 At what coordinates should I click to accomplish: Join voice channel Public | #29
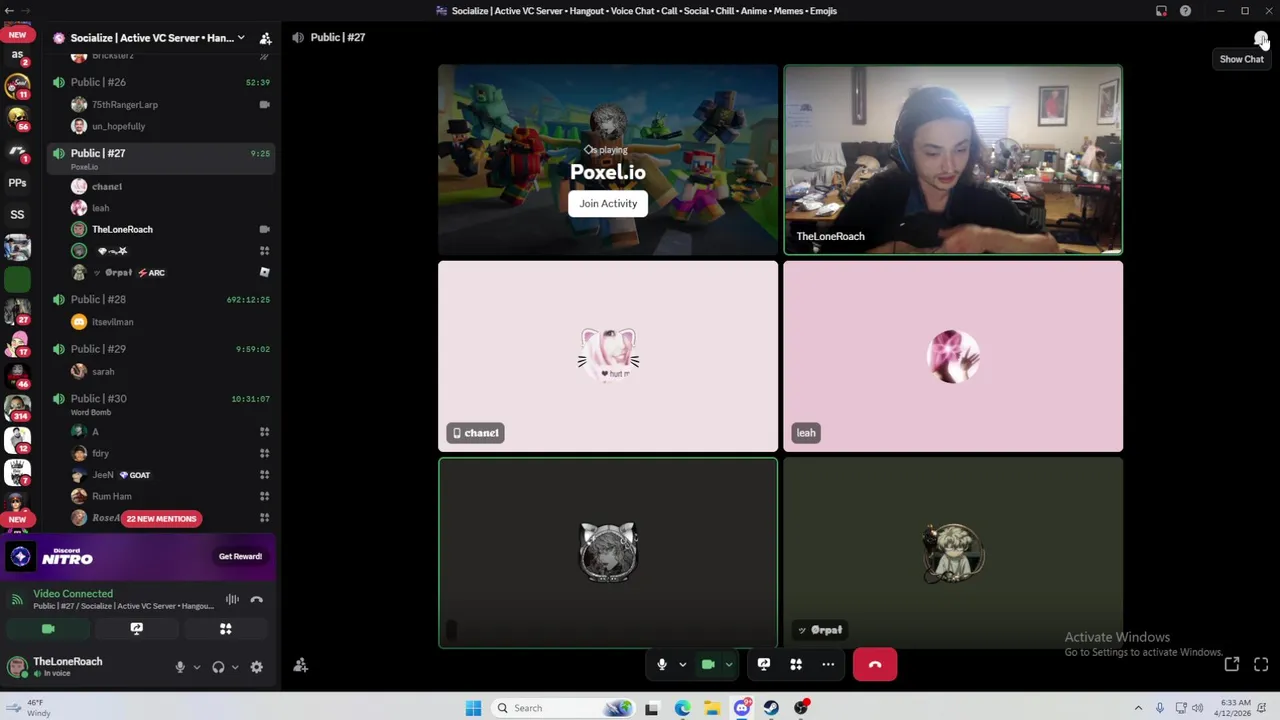(160, 349)
